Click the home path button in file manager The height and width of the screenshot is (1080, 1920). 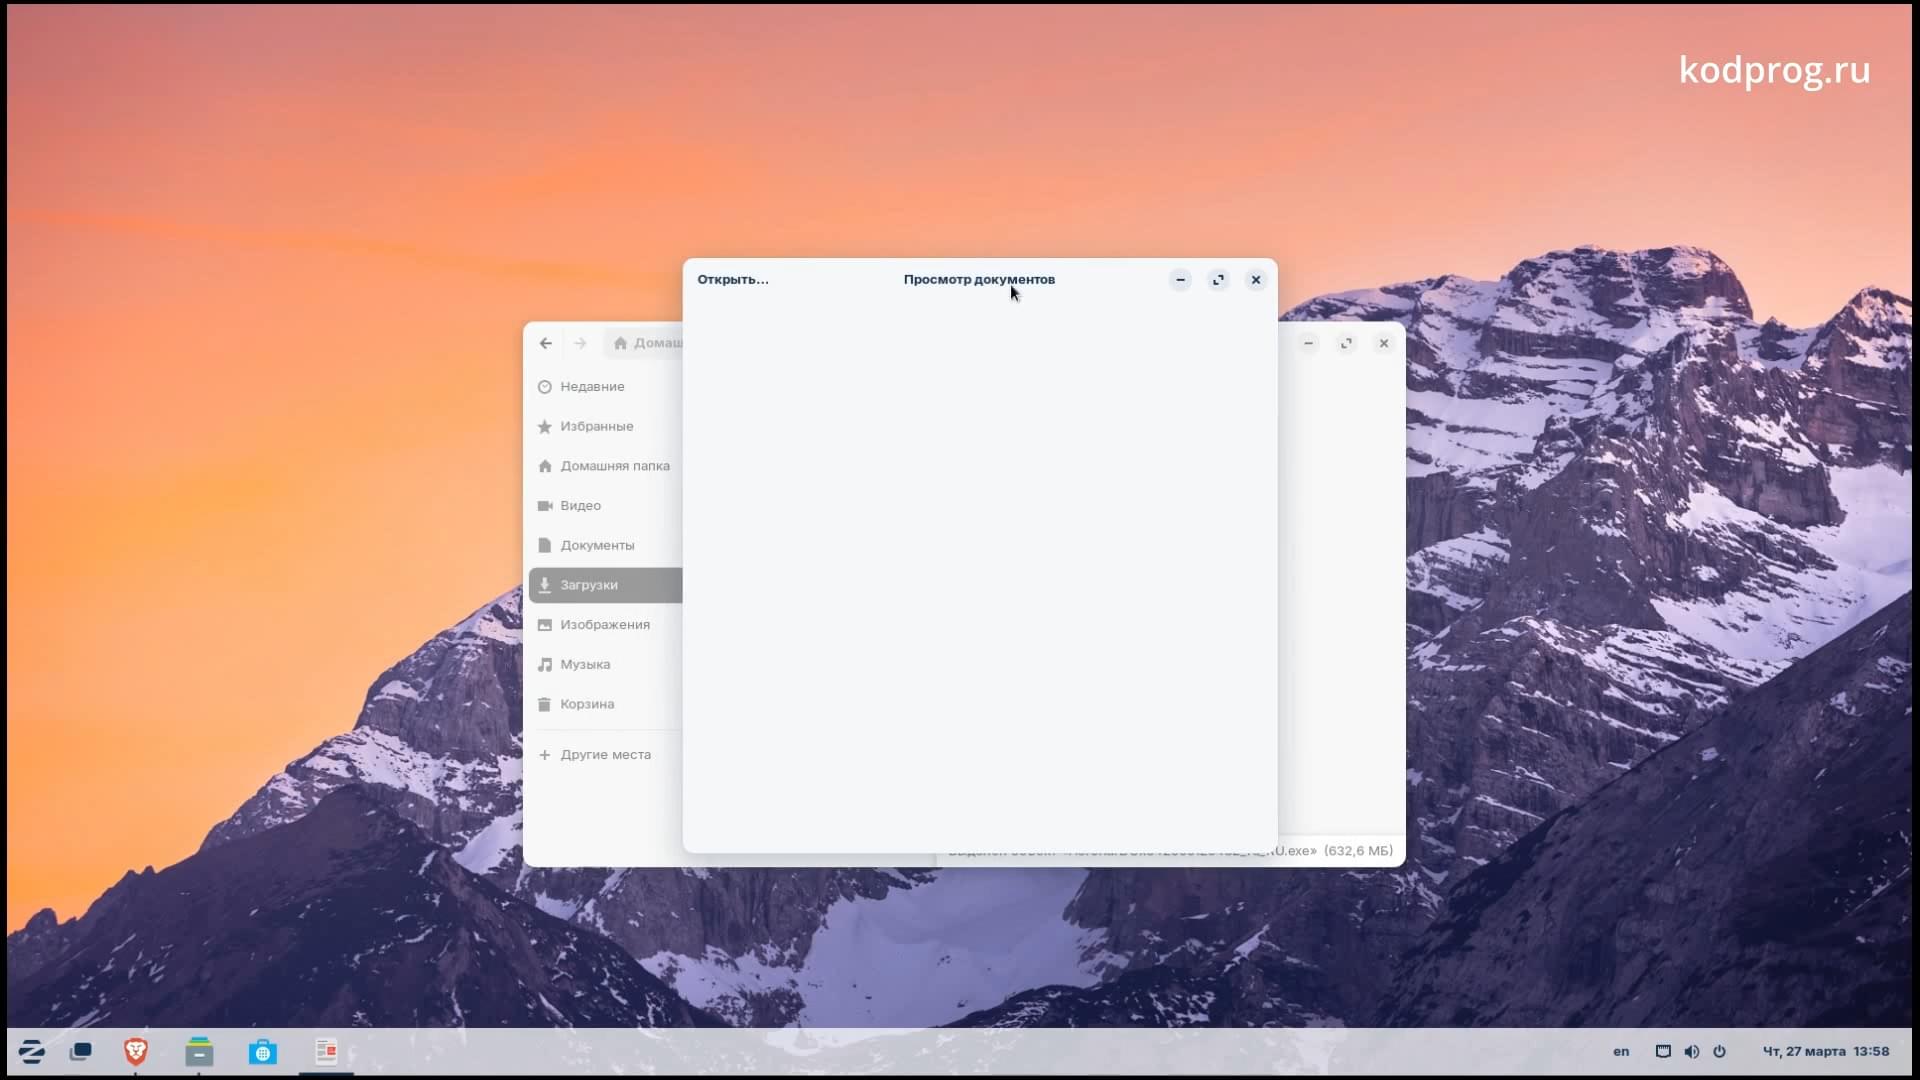click(x=645, y=343)
